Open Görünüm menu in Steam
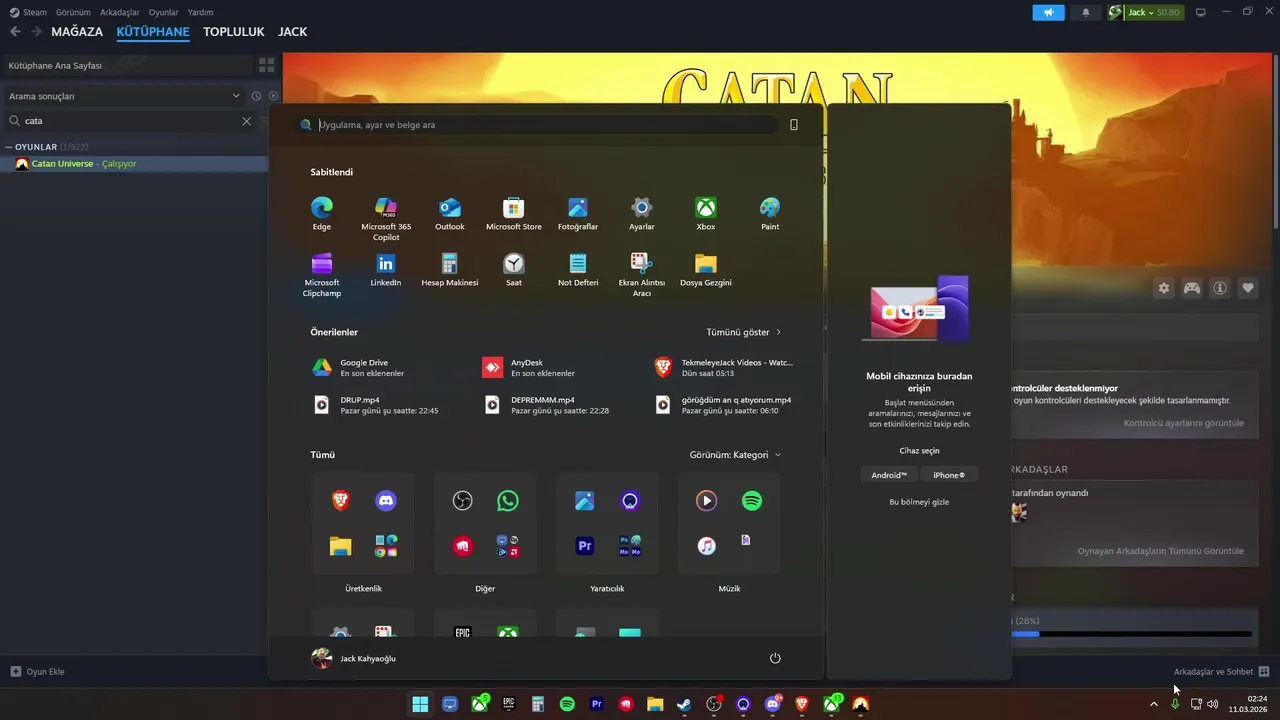 73,12
